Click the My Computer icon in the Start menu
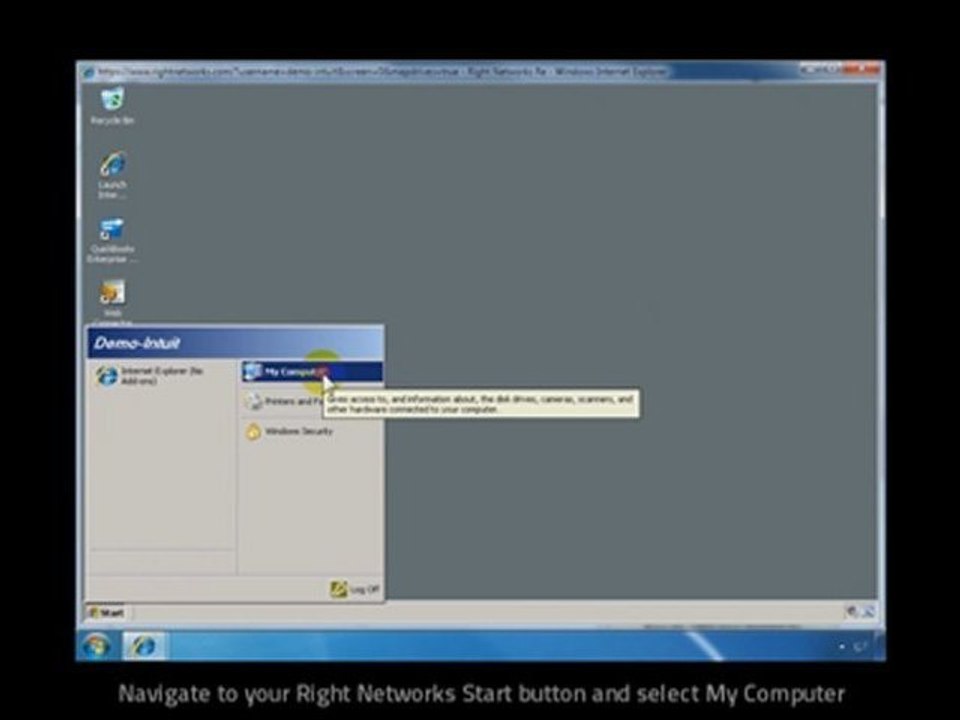The width and height of the screenshot is (960, 720). 252,372
